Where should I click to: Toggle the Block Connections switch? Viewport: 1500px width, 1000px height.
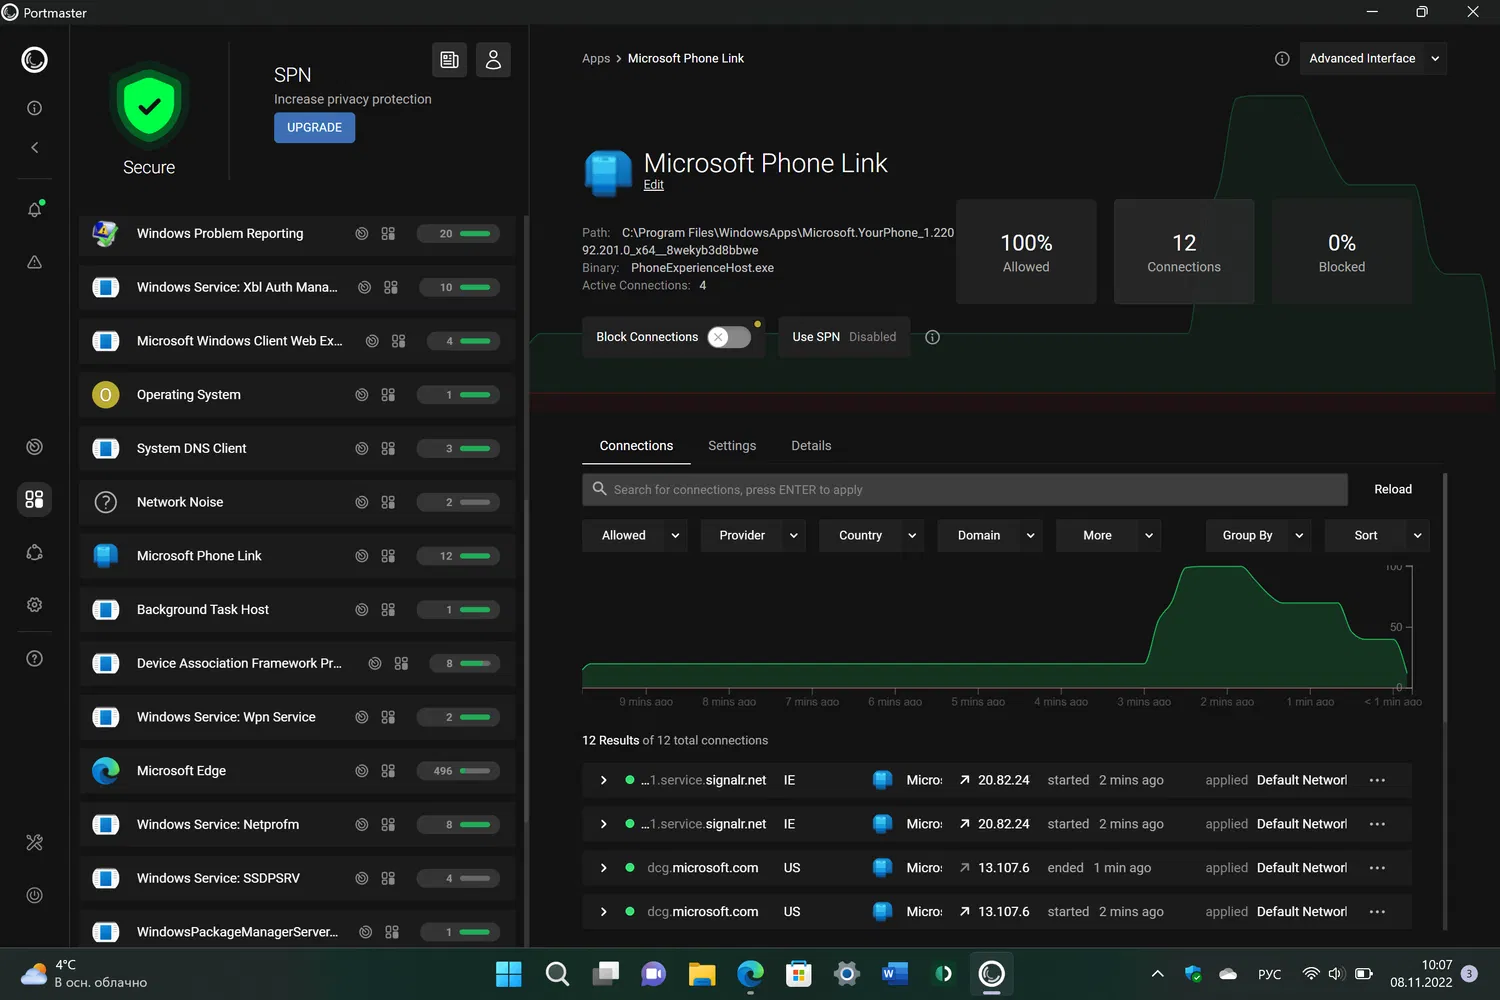(729, 337)
